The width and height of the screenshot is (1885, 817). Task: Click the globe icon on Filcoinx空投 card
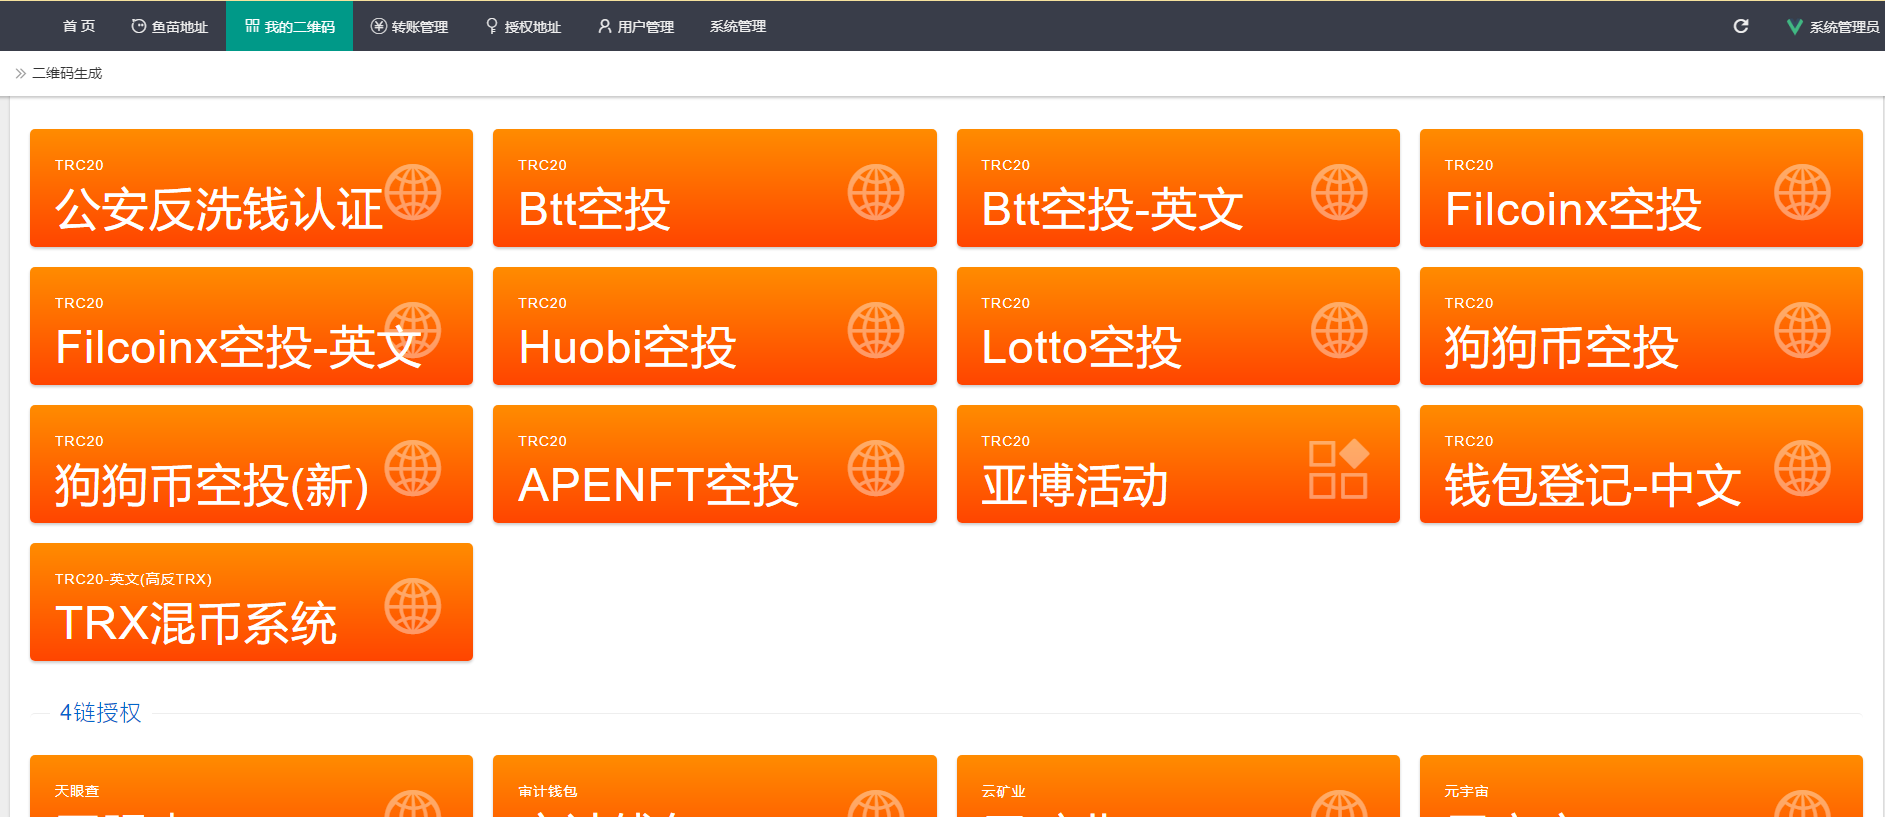(x=1802, y=192)
